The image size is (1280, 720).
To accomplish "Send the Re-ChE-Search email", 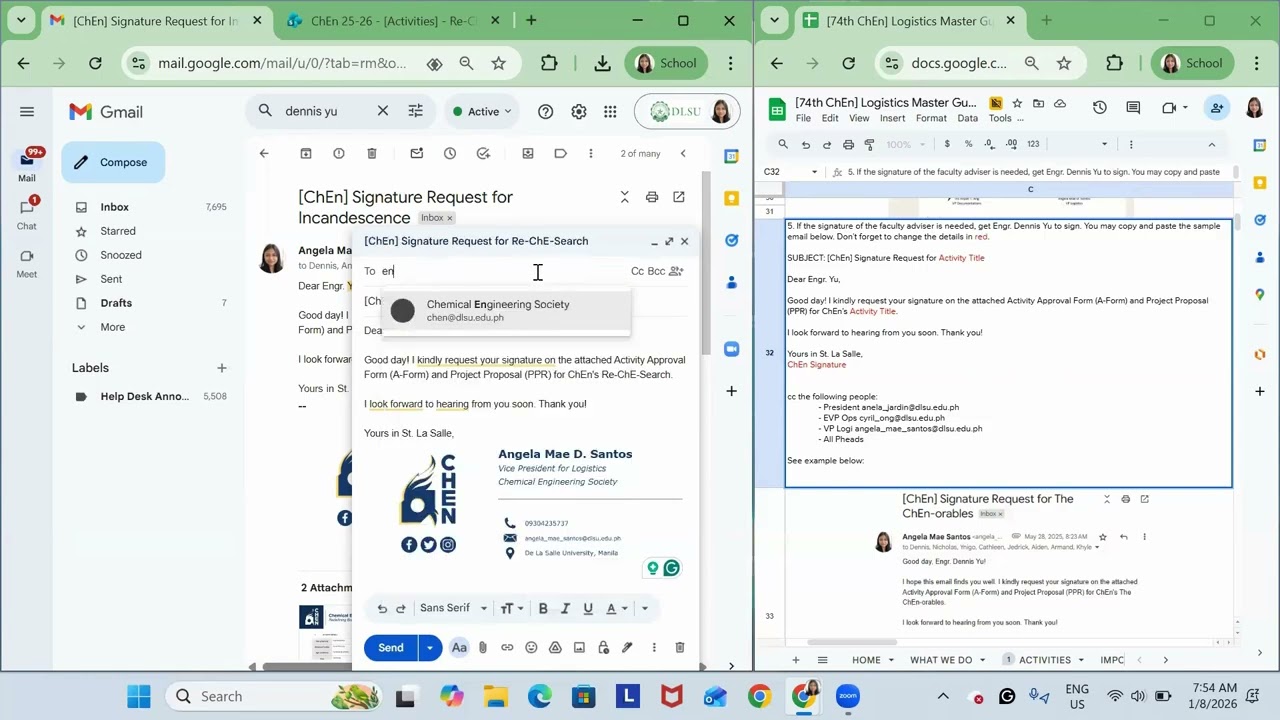I will 391,648.
